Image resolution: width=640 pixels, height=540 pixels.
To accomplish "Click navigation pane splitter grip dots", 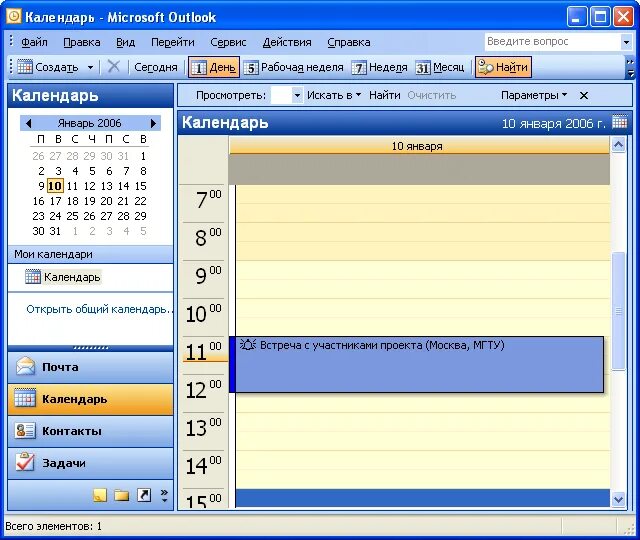I will point(91,348).
